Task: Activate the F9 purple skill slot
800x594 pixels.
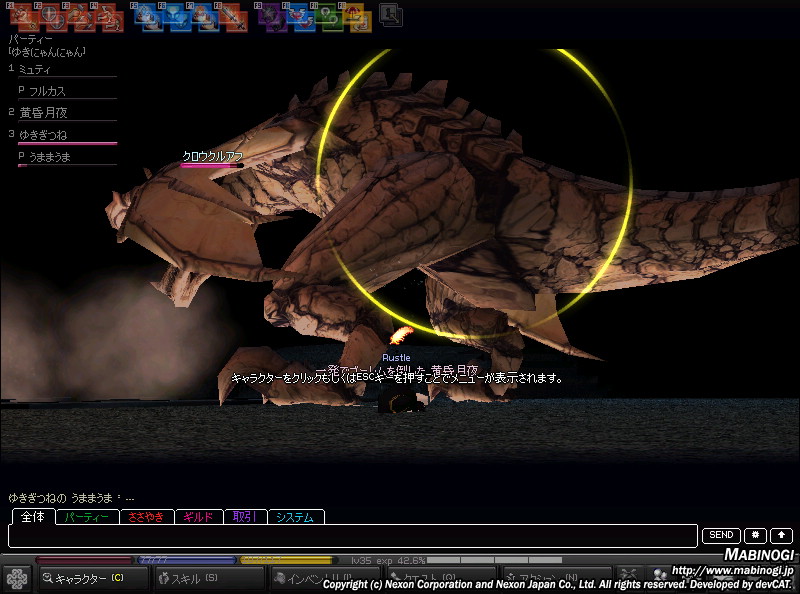Action: tap(273, 17)
